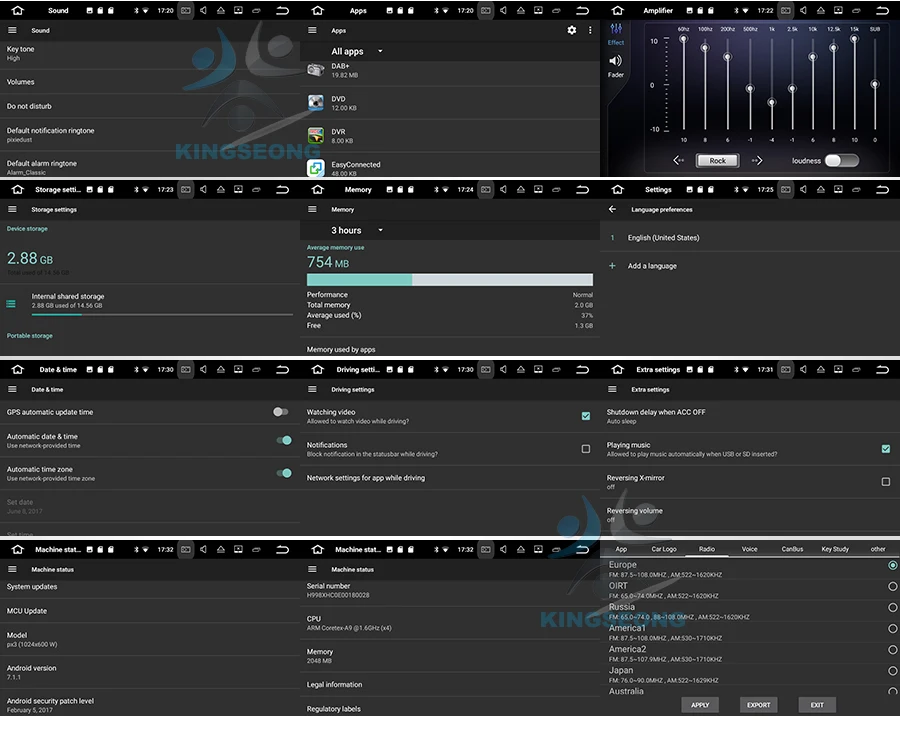Switch to the CanBus tab
The width and height of the screenshot is (900, 737).
[792, 549]
